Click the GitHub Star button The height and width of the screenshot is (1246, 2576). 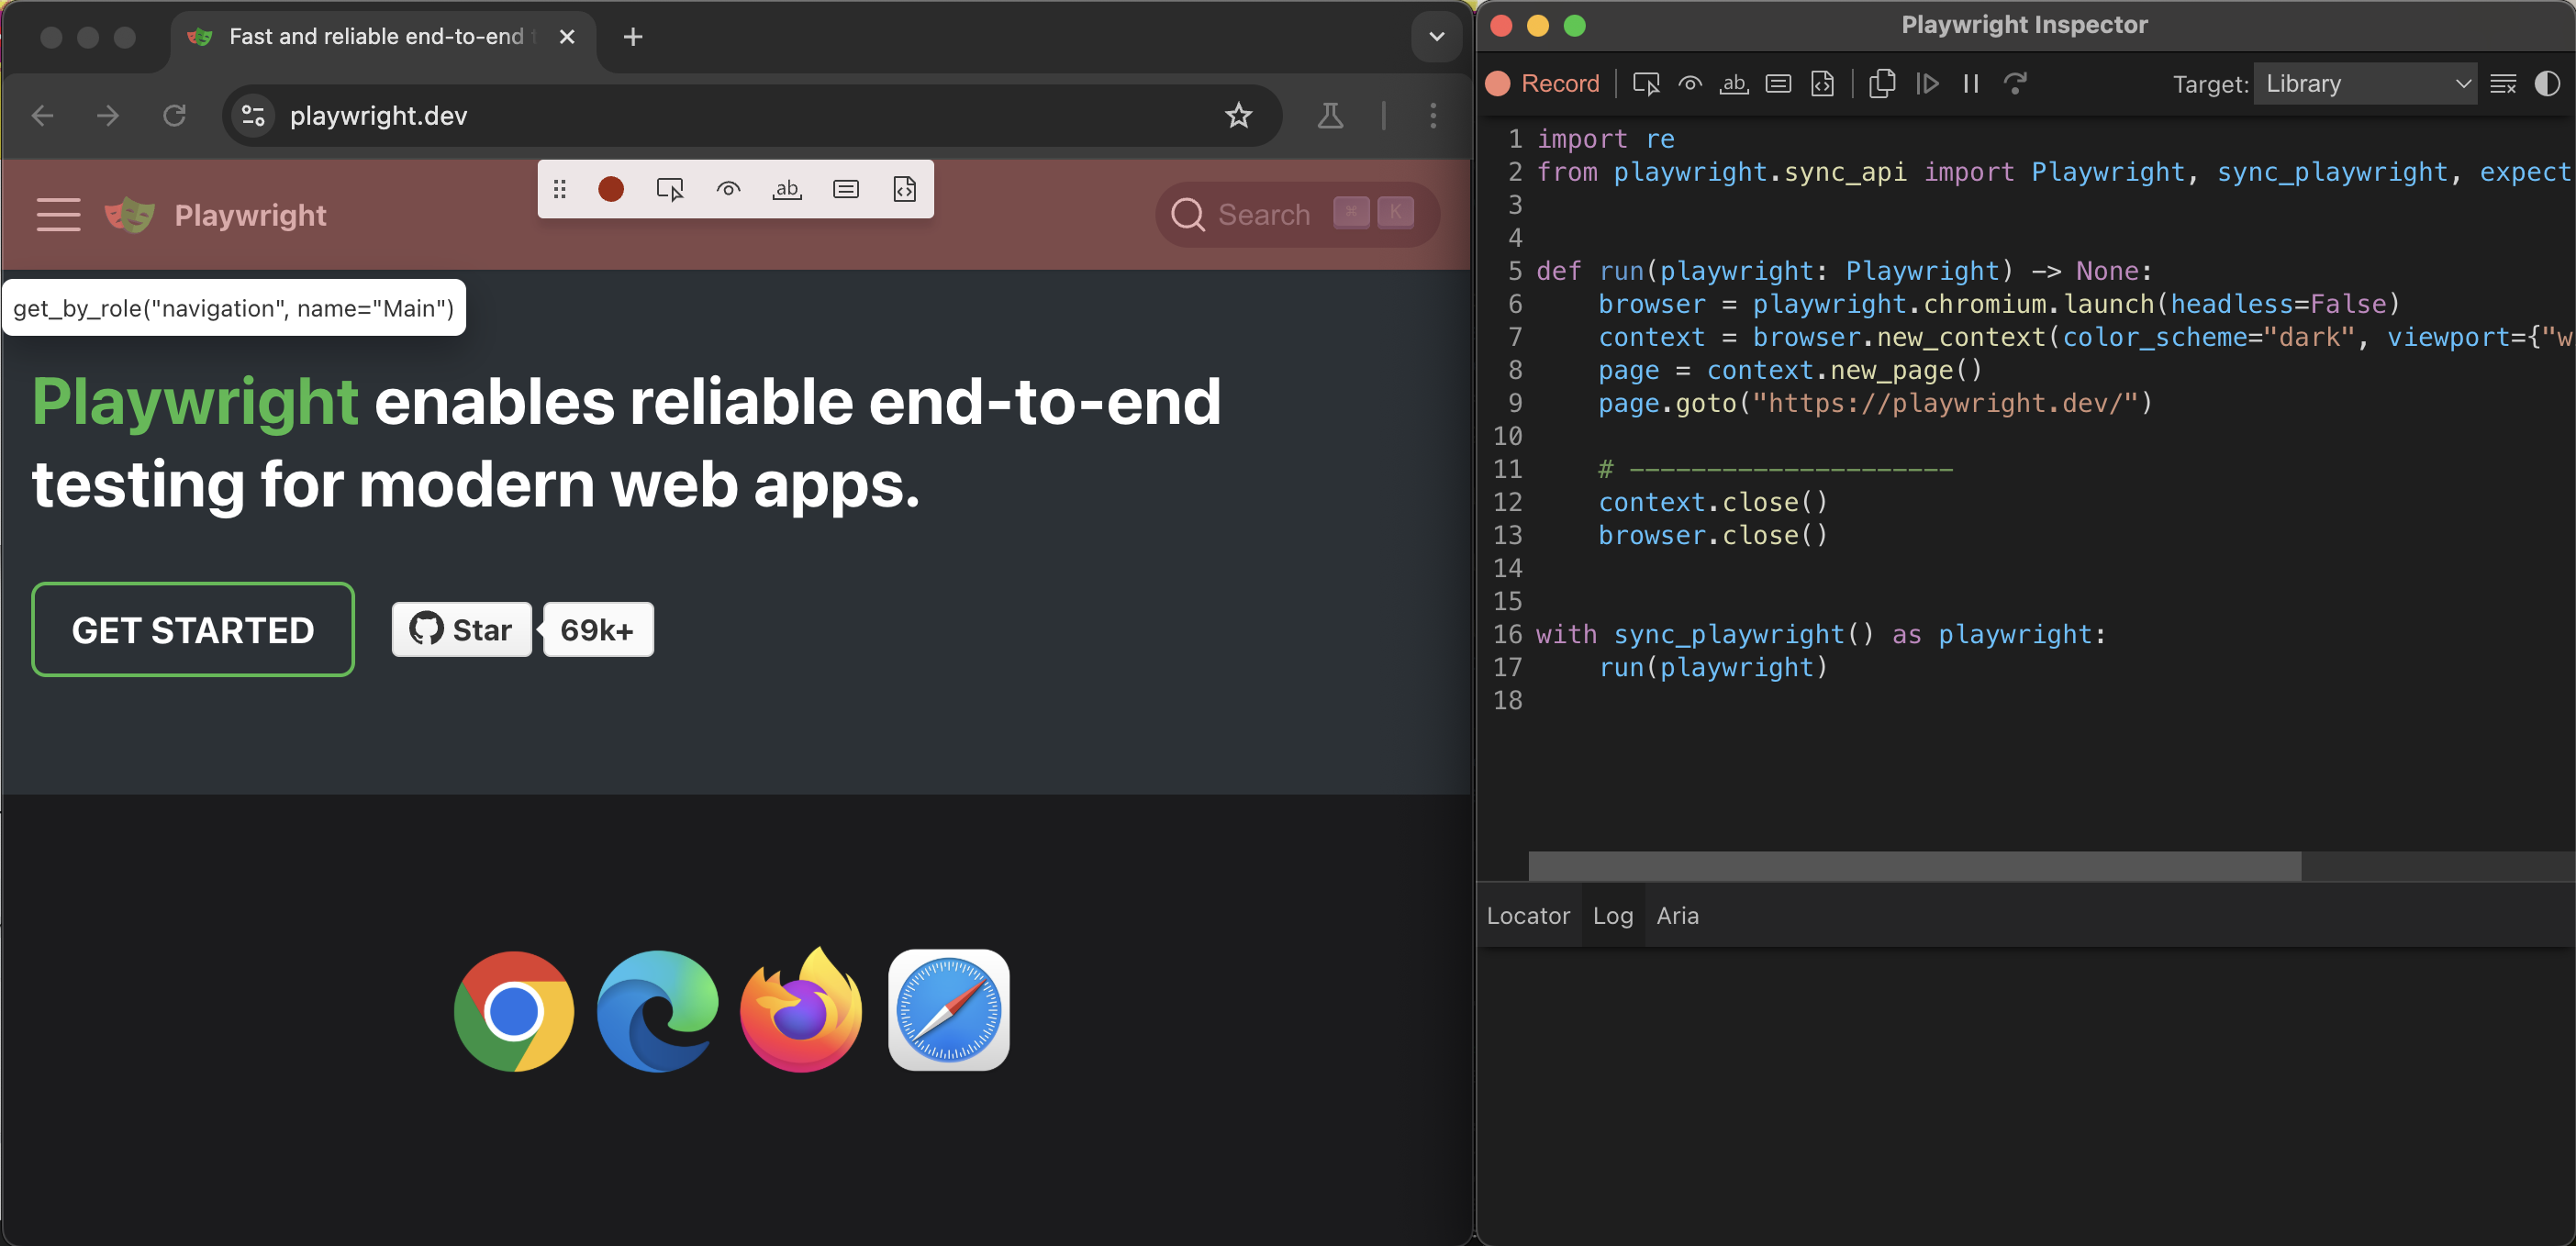461,630
